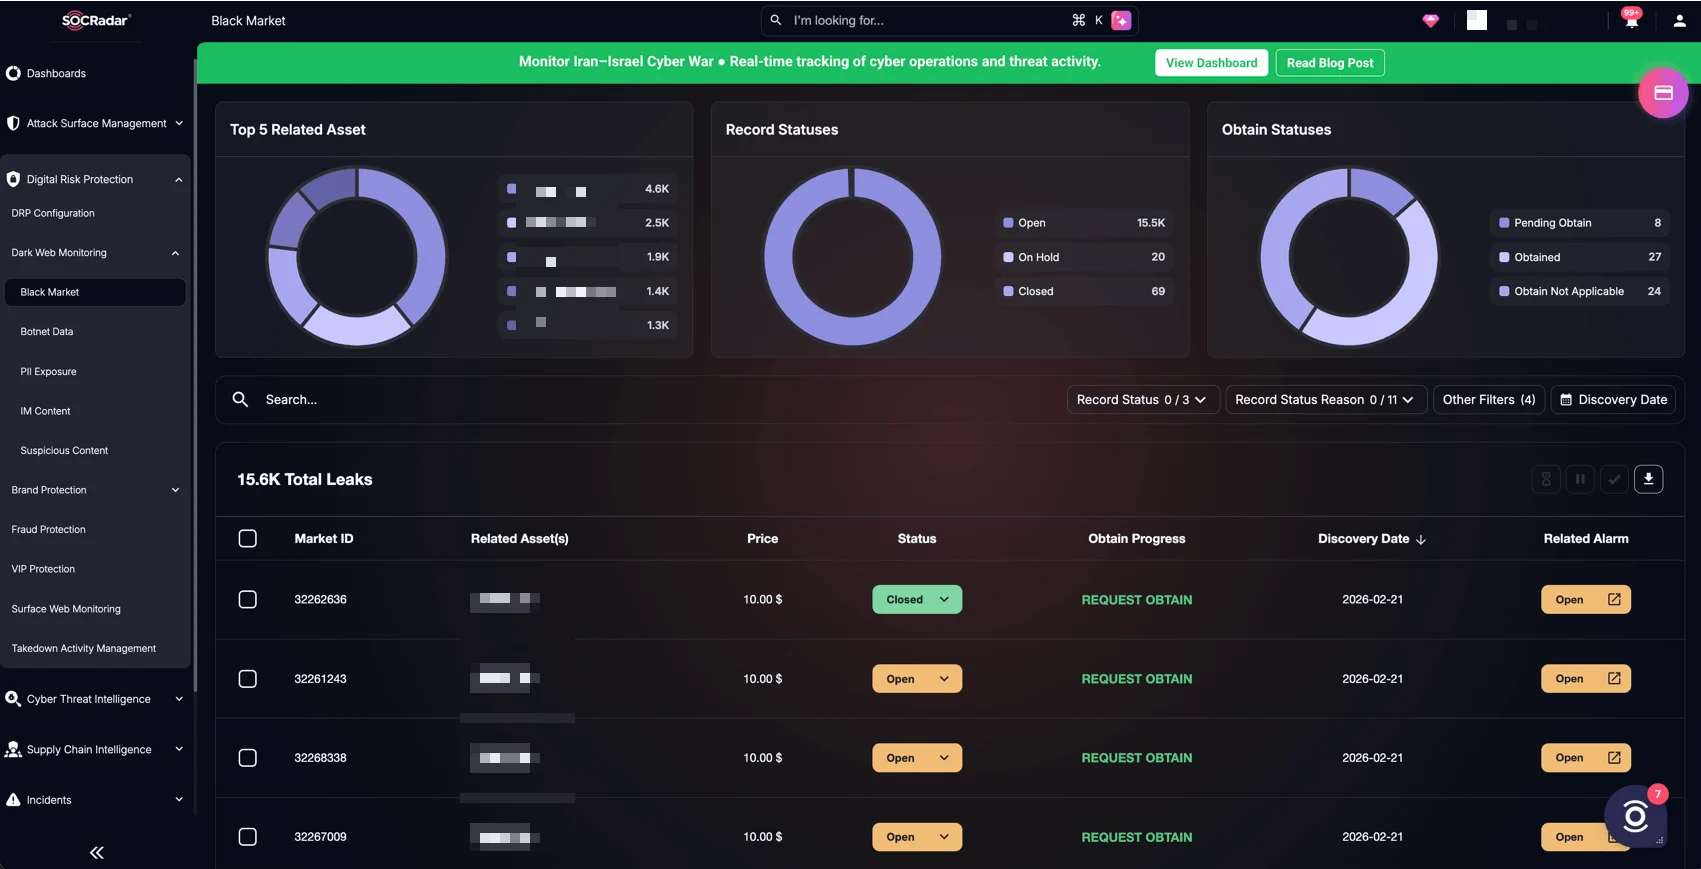Select all leaks with header checkbox
1701x869 pixels.
pyautogui.click(x=248, y=539)
